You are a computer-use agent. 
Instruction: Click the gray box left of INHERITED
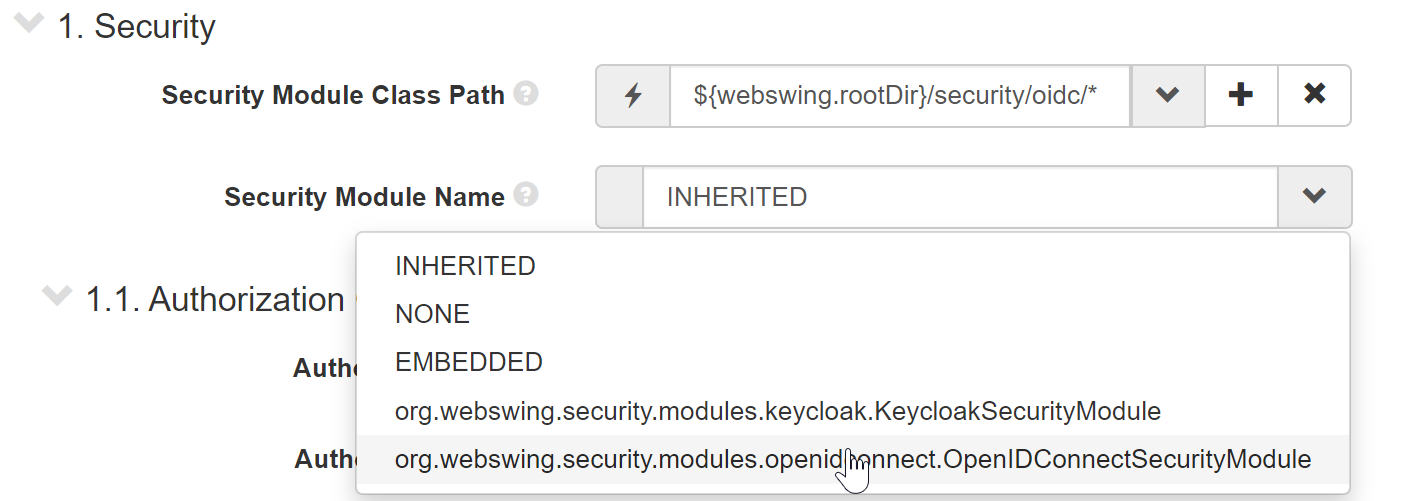(x=620, y=197)
